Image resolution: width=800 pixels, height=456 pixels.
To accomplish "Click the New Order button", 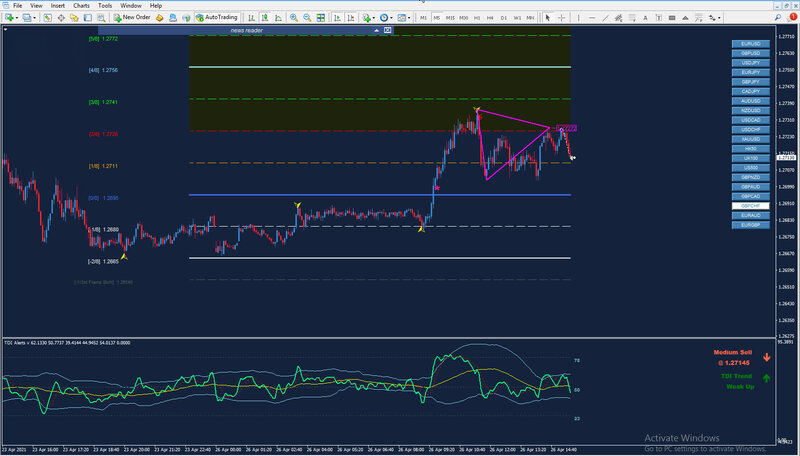I will click(x=132, y=18).
